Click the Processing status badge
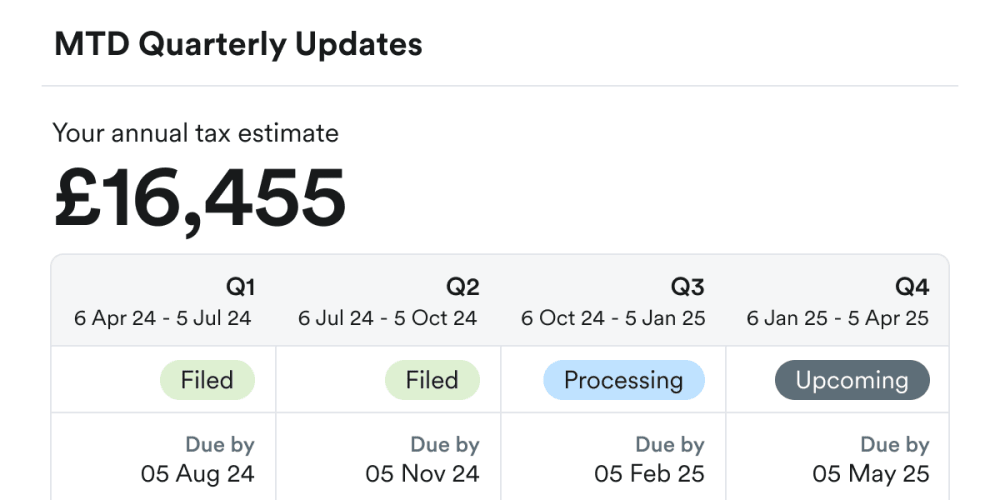 click(624, 380)
